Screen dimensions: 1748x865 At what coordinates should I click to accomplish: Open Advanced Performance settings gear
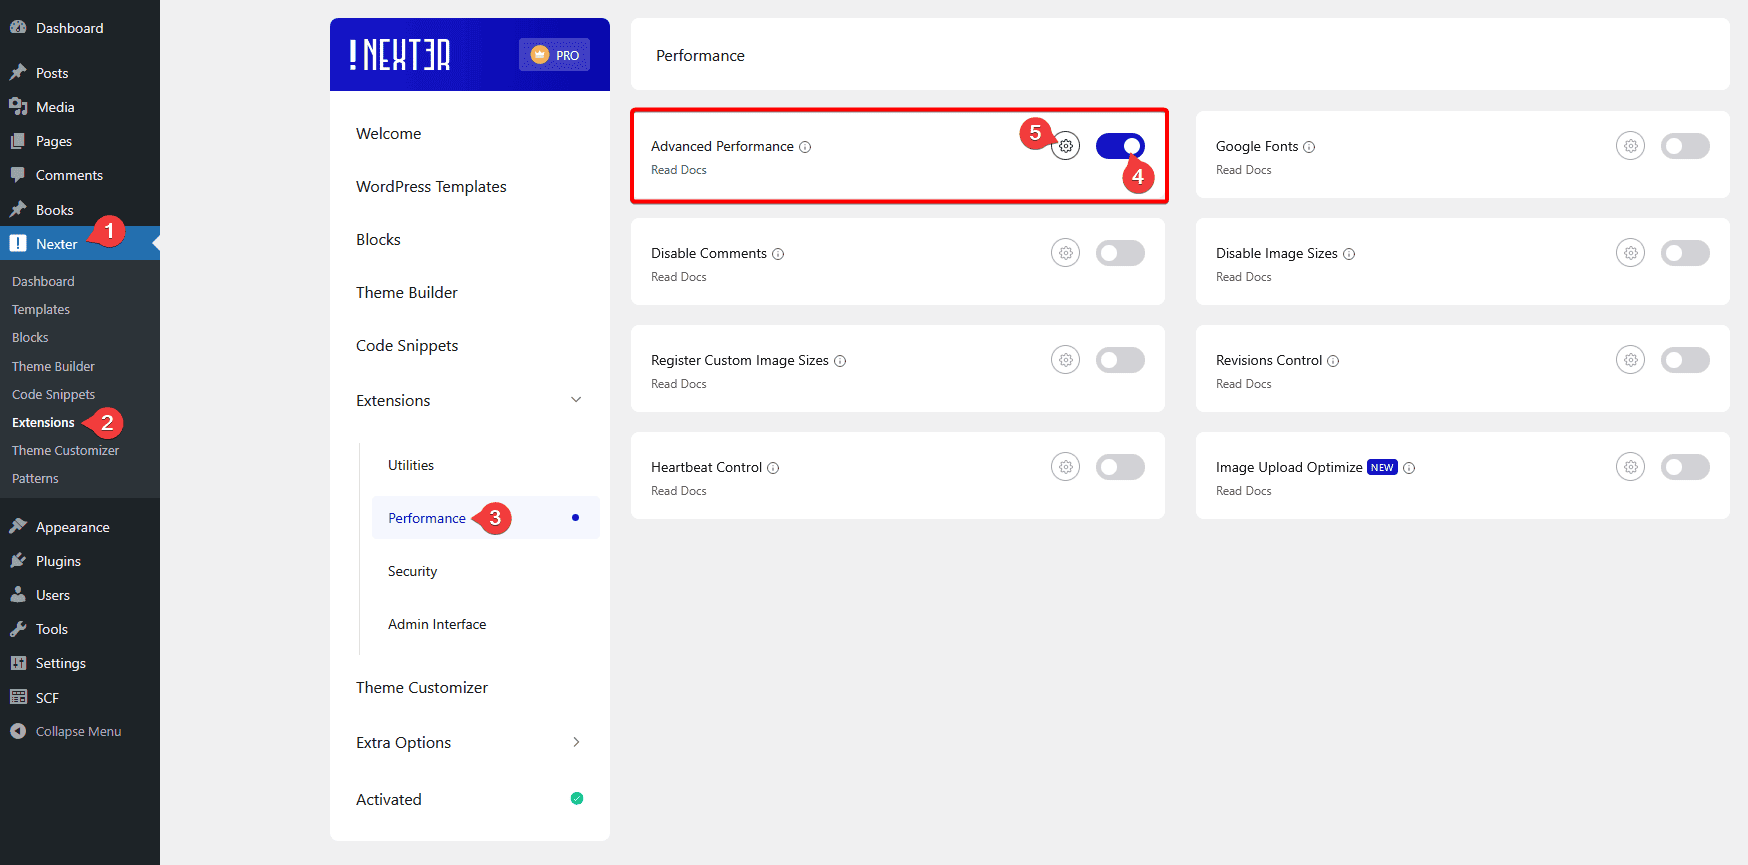coord(1066,146)
